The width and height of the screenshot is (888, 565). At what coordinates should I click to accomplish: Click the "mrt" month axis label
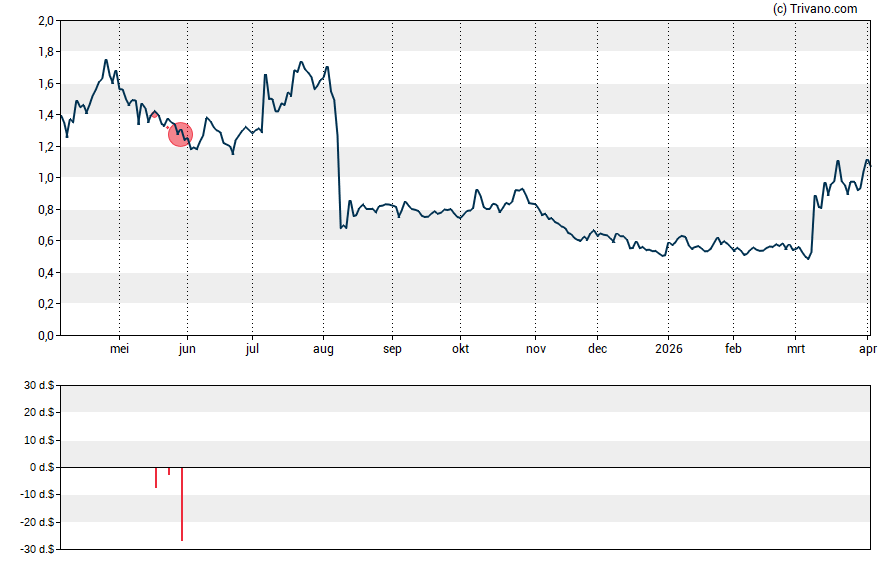pyautogui.click(x=797, y=349)
